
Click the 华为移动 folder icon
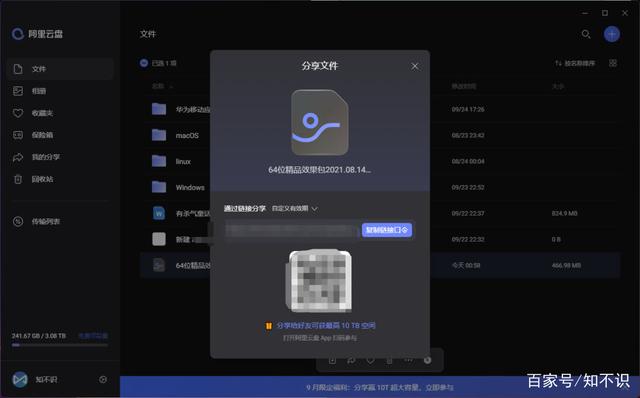point(159,109)
